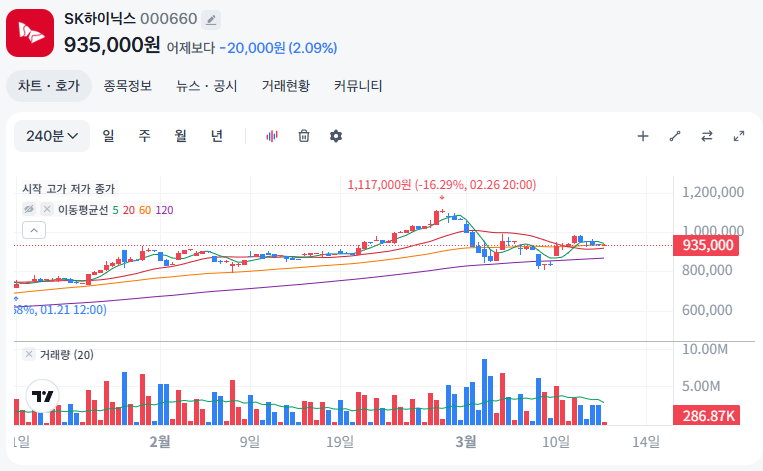Click the 9일 date axis label
This screenshot has height=471, width=763.
tap(250, 442)
